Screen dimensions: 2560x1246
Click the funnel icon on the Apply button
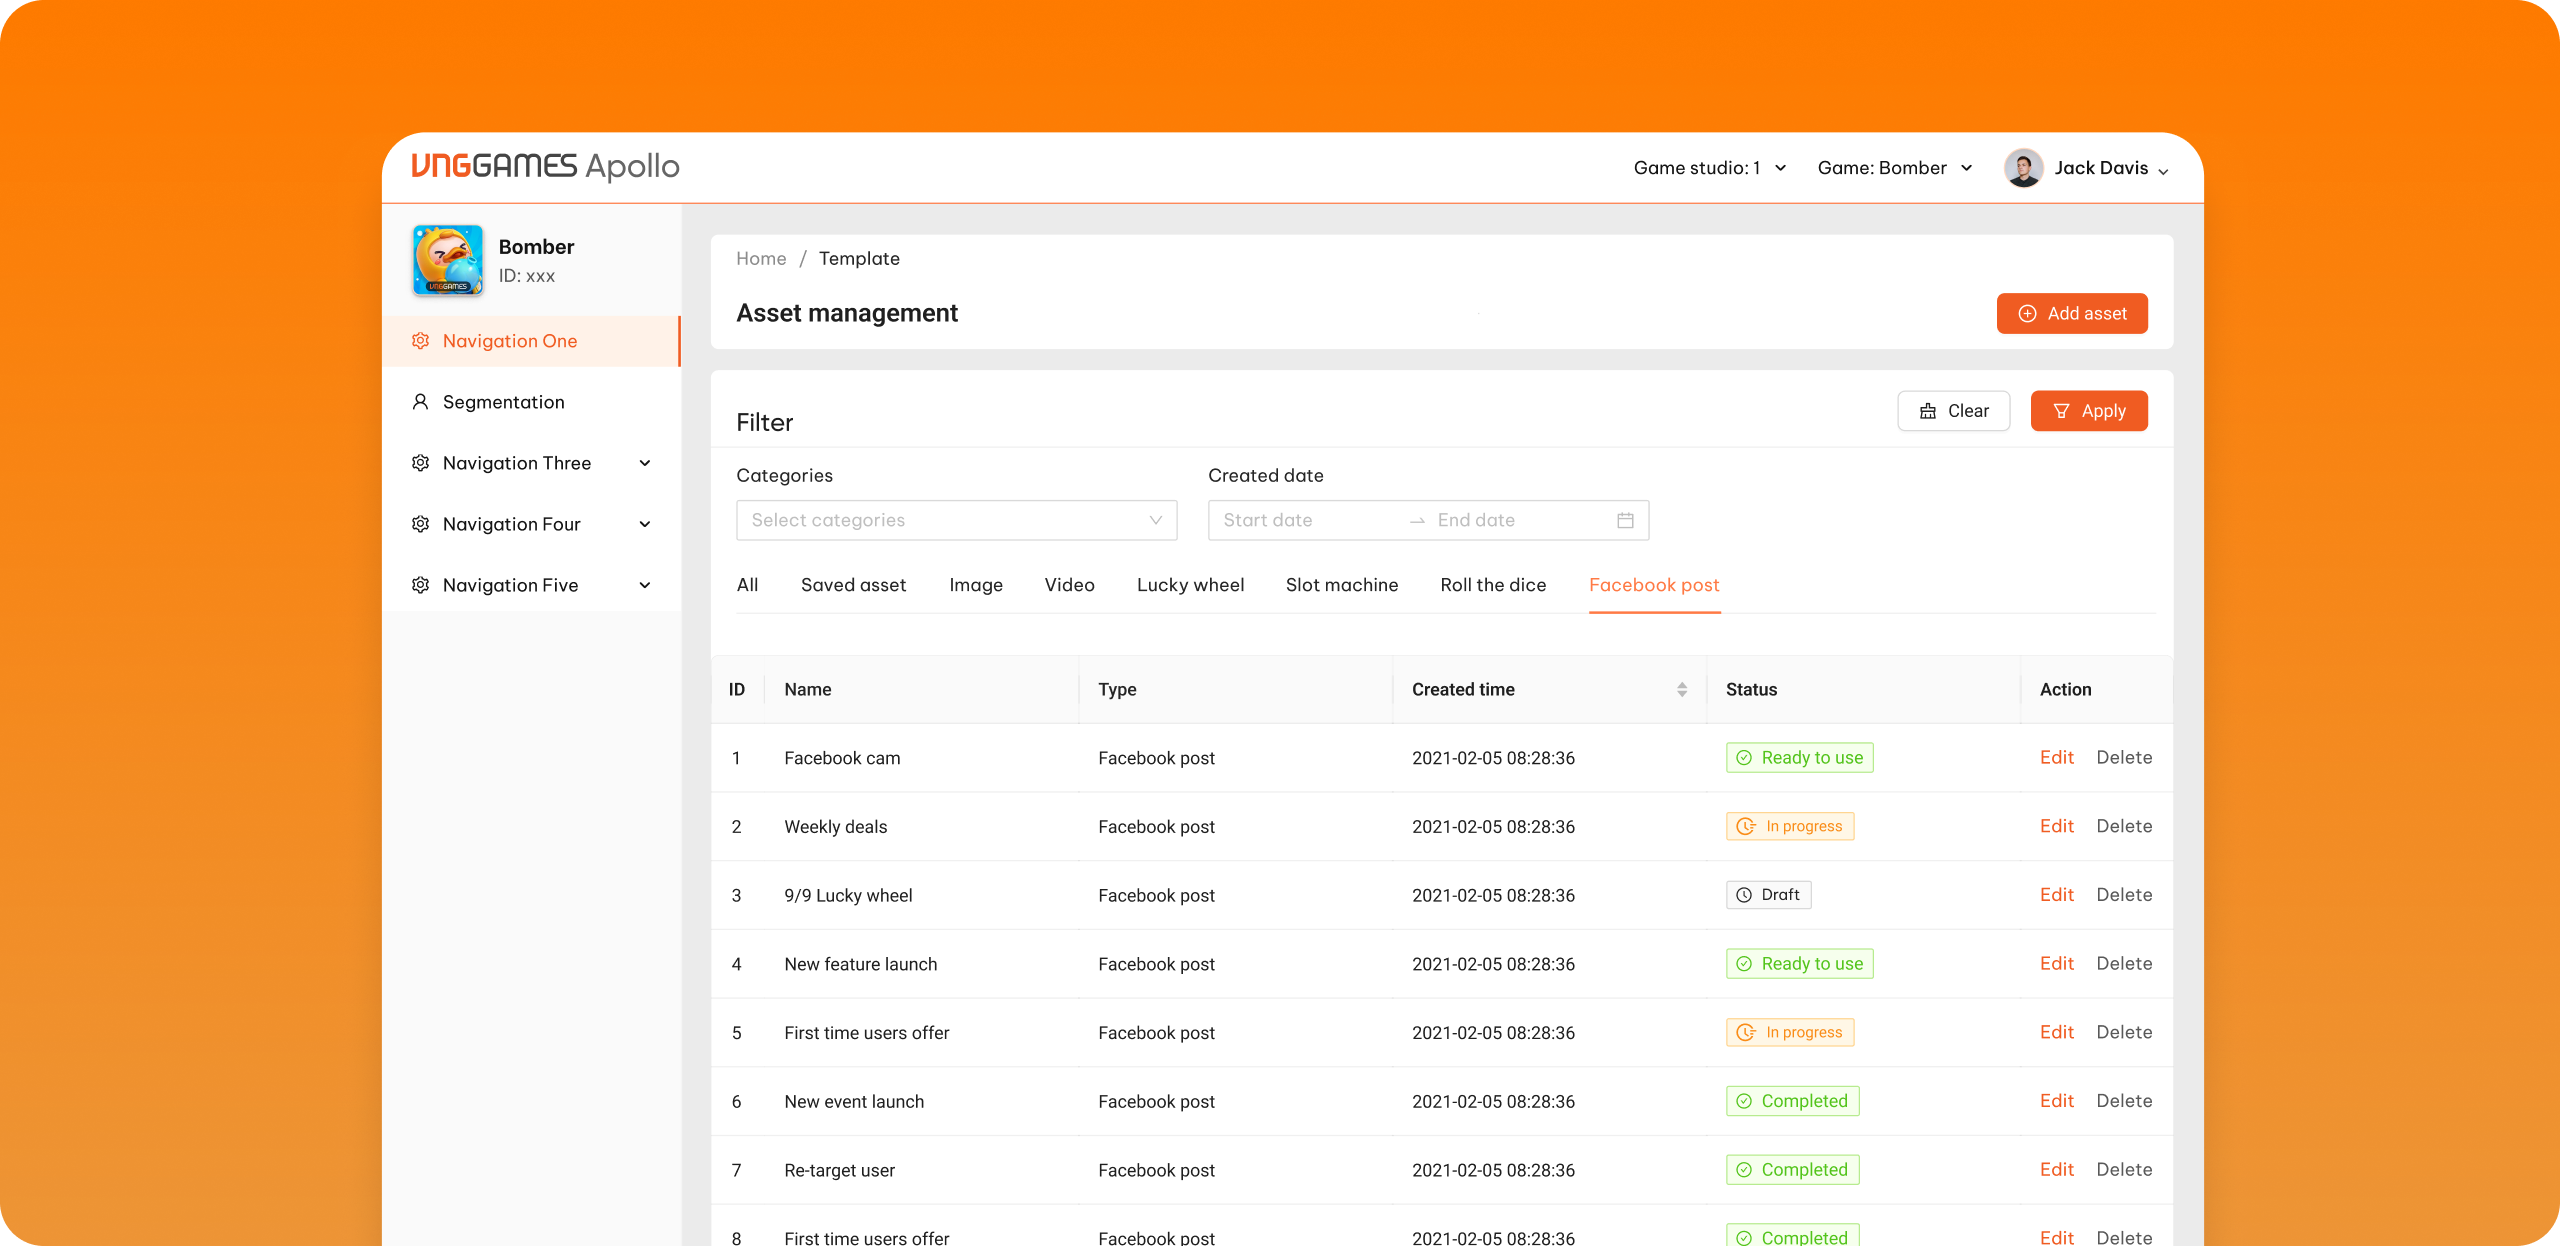coord(2062,410)
